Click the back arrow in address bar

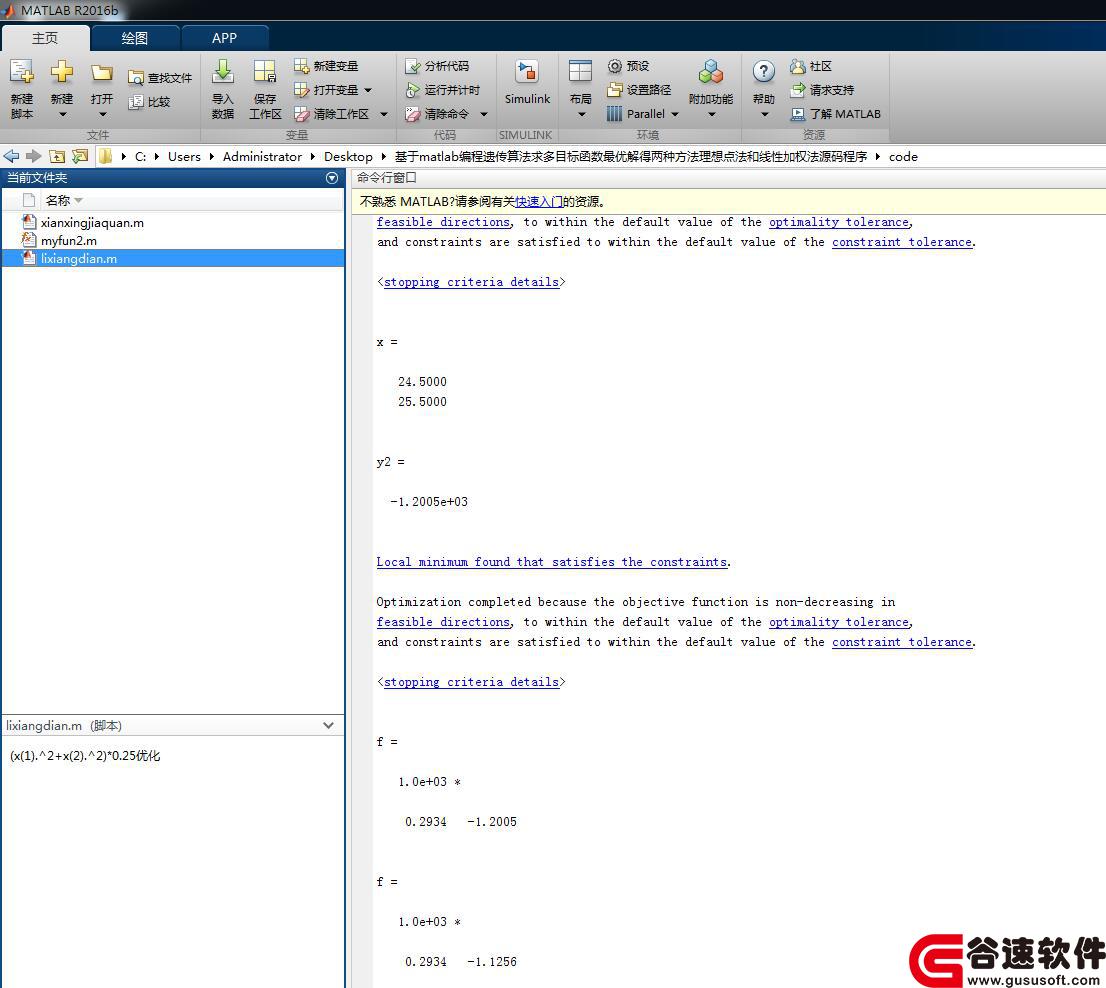11,156
